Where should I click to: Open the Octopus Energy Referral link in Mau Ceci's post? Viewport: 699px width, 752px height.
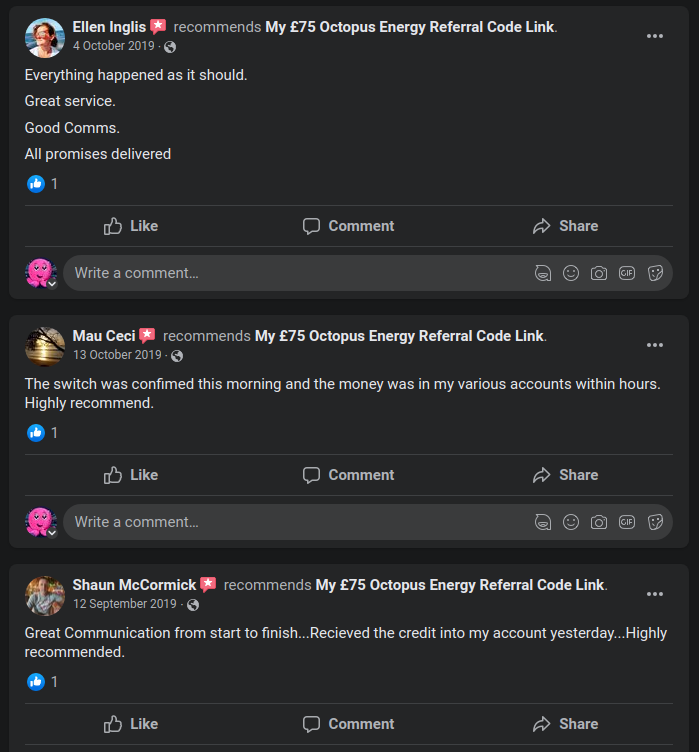click(400, 336)
